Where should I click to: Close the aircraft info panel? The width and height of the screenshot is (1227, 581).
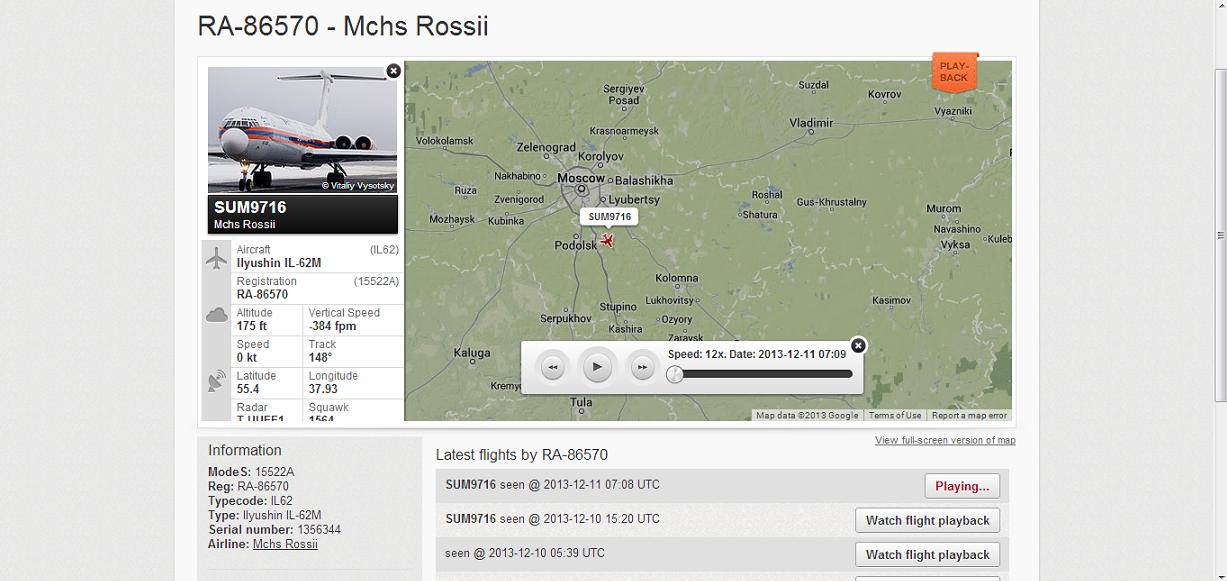(x=393, y=71)
